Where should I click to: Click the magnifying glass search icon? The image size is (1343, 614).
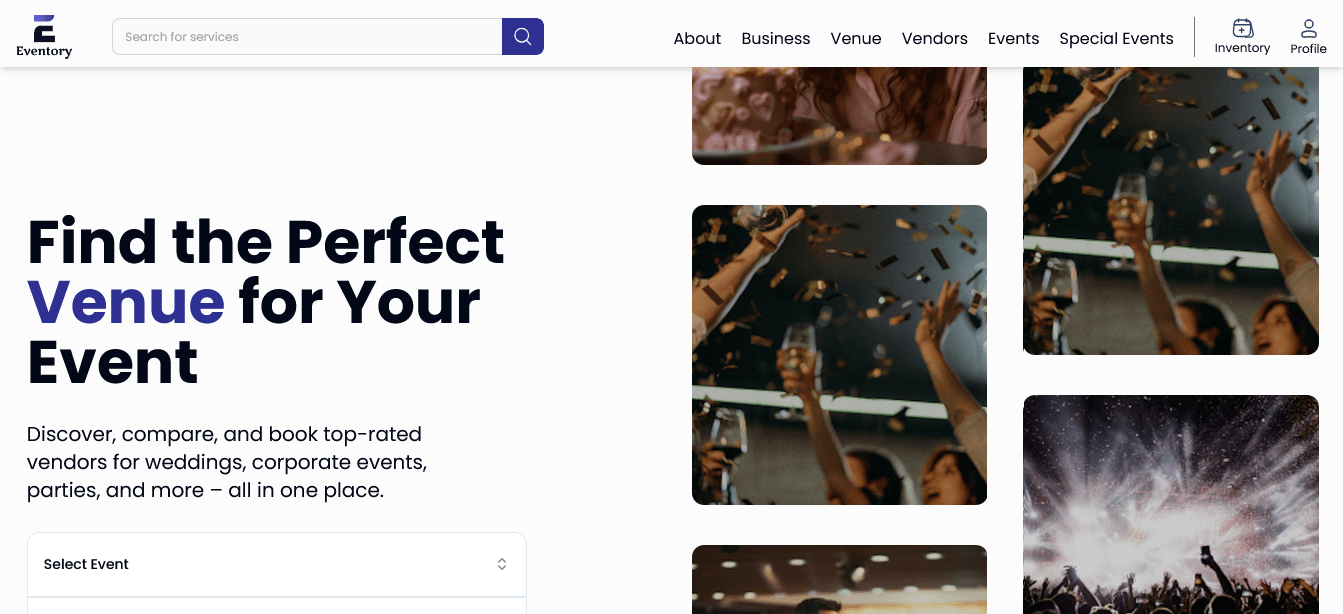coord(522,36)
